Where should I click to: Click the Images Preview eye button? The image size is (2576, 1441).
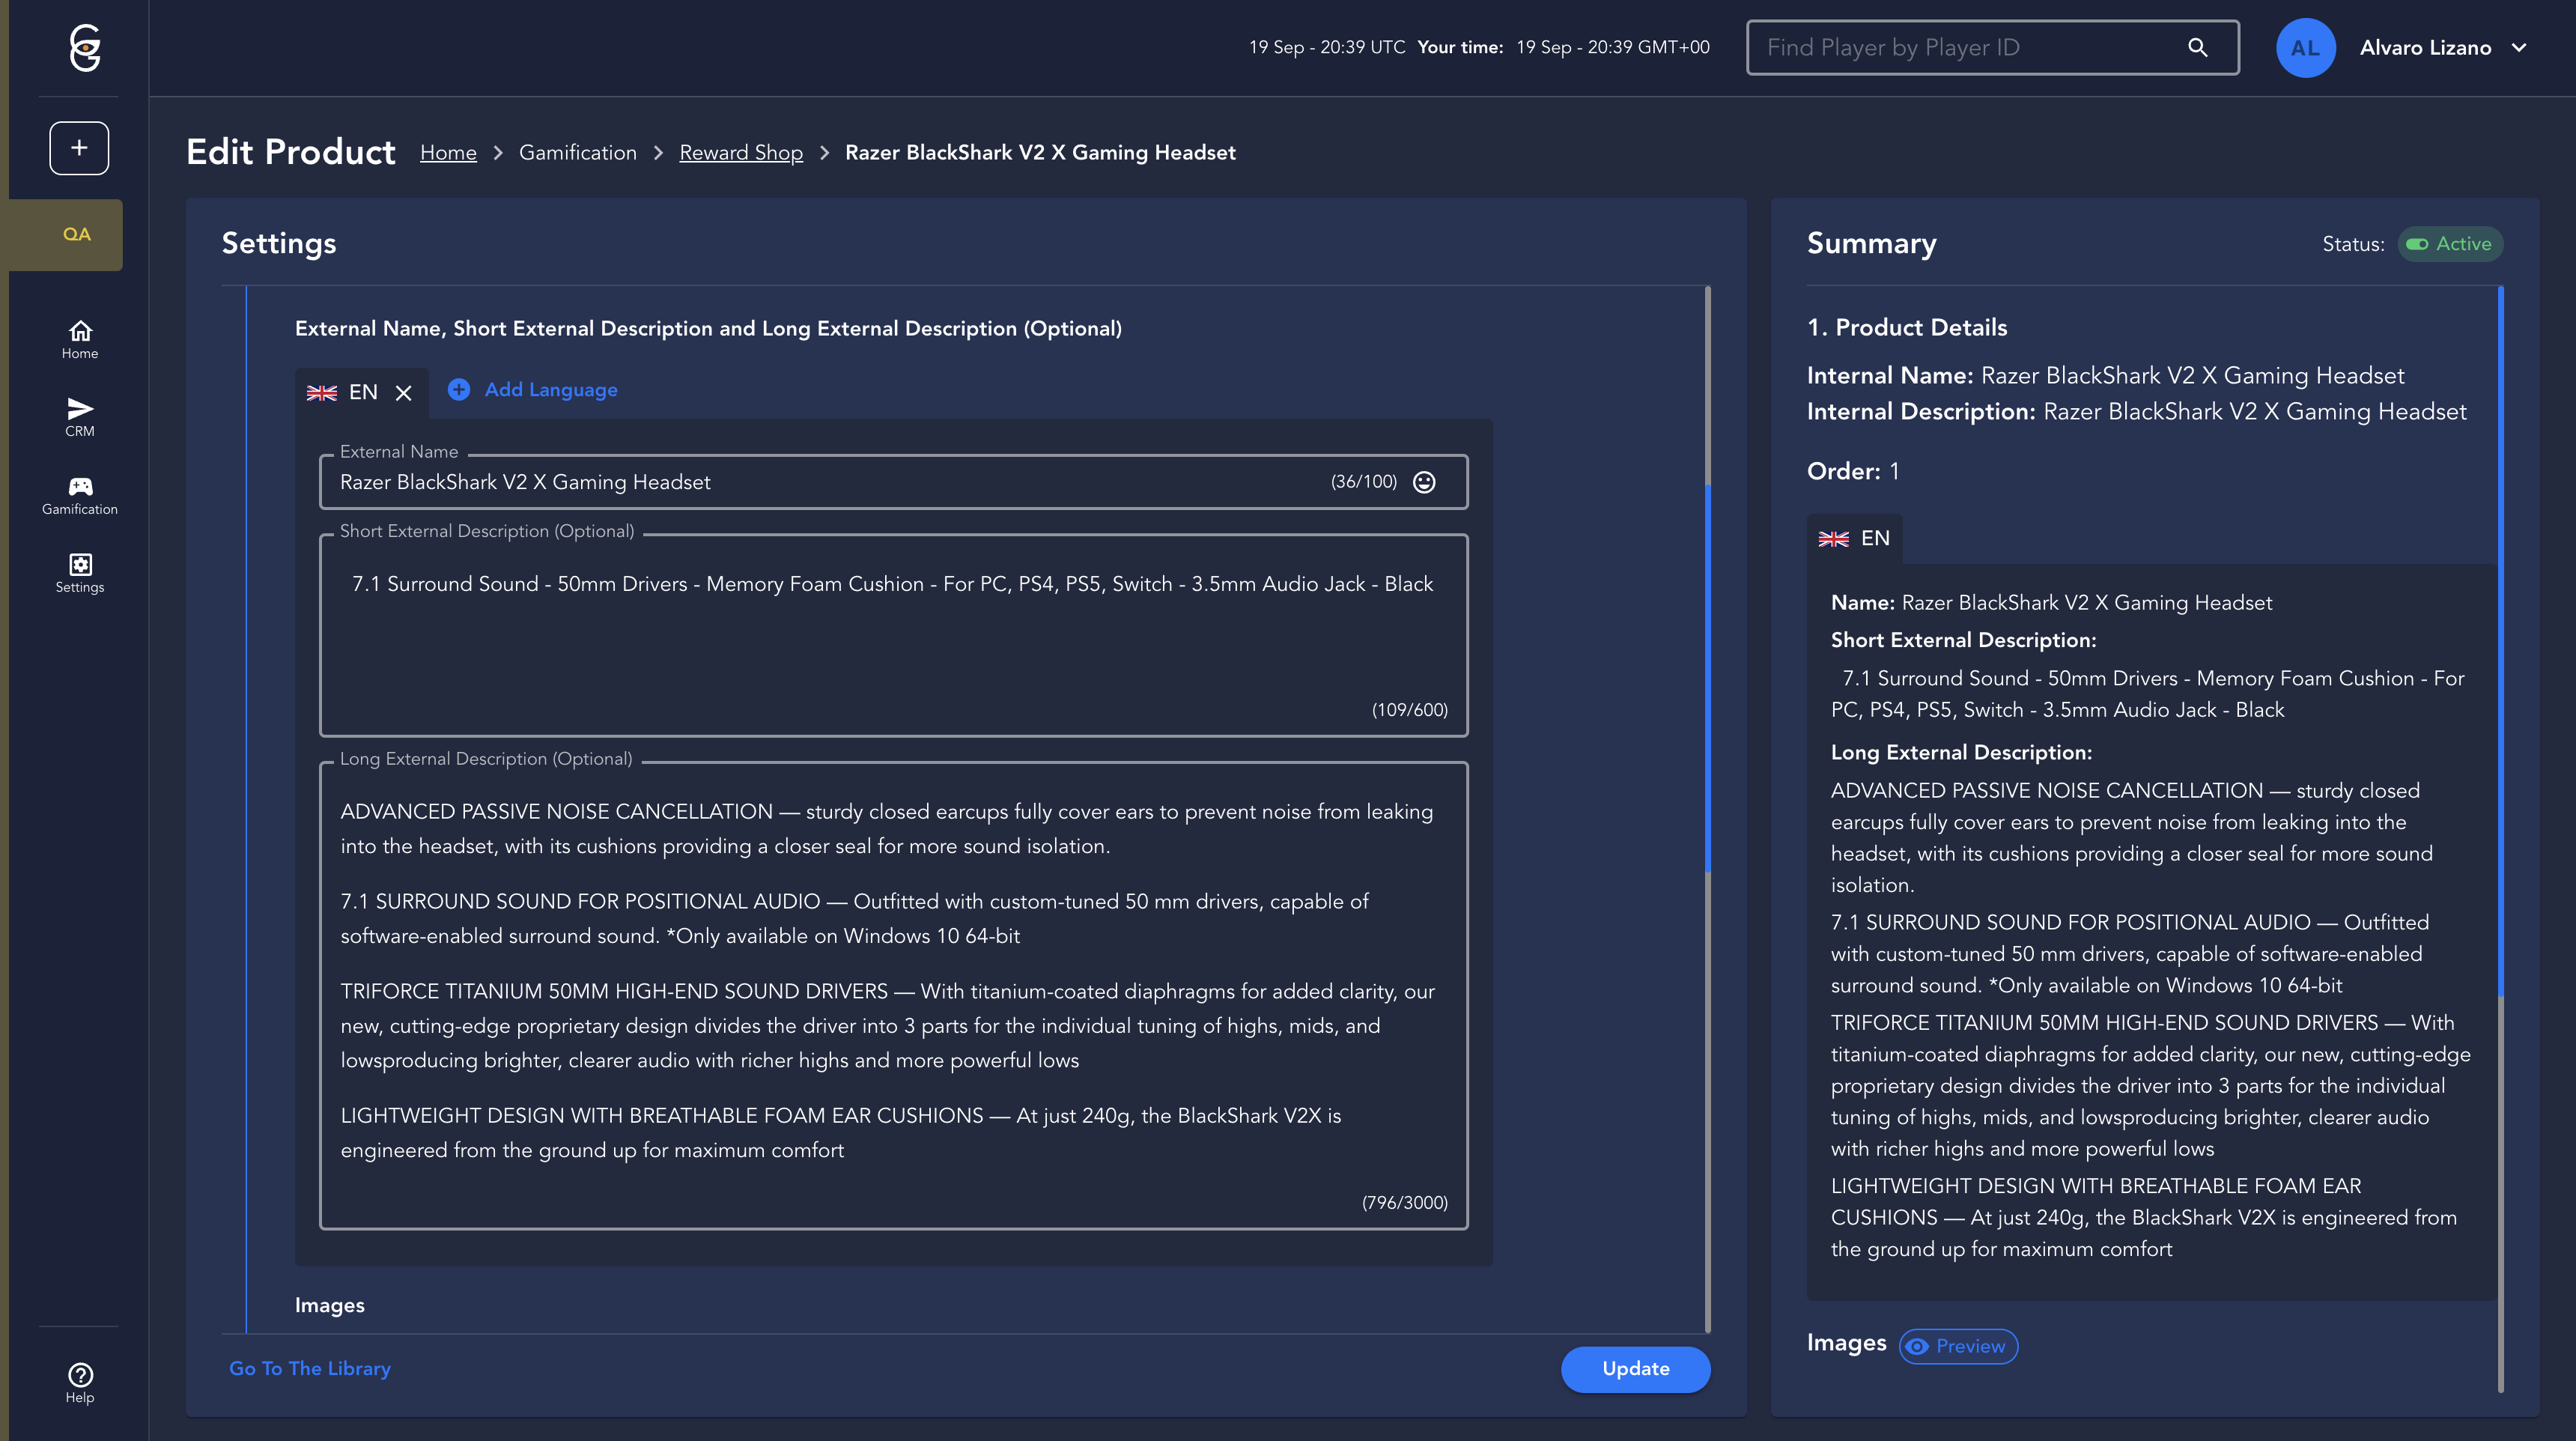coord(1958,1346)
